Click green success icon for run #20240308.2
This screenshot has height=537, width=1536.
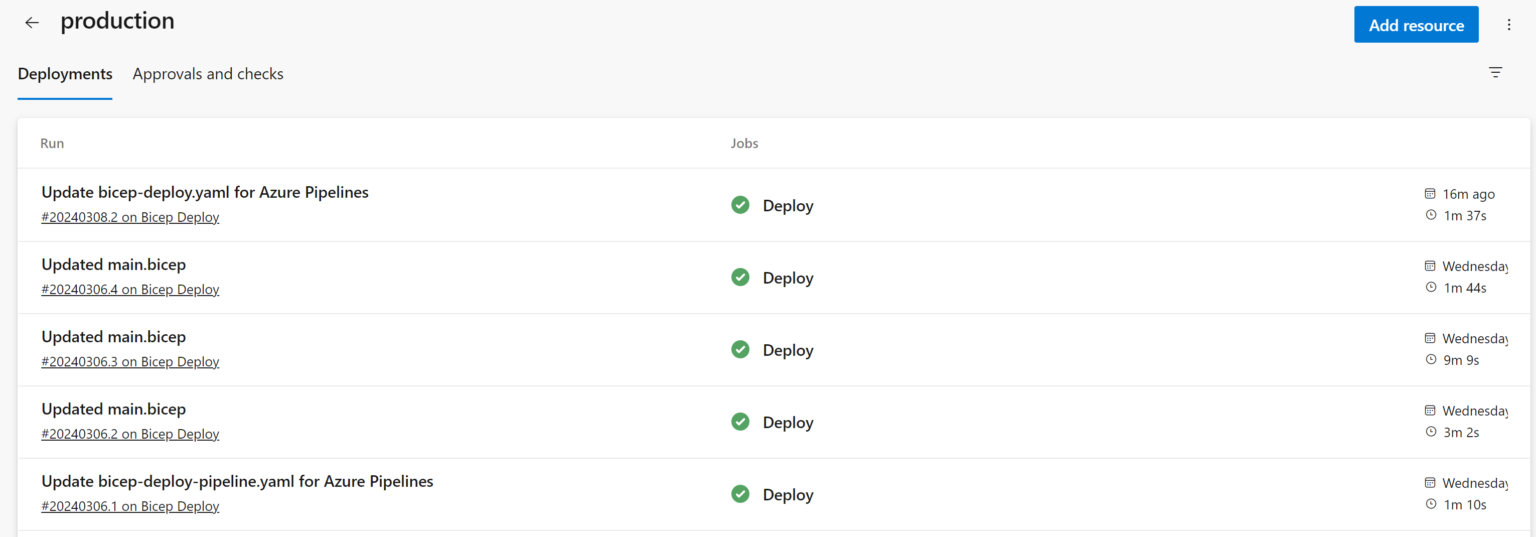[740, 205]
